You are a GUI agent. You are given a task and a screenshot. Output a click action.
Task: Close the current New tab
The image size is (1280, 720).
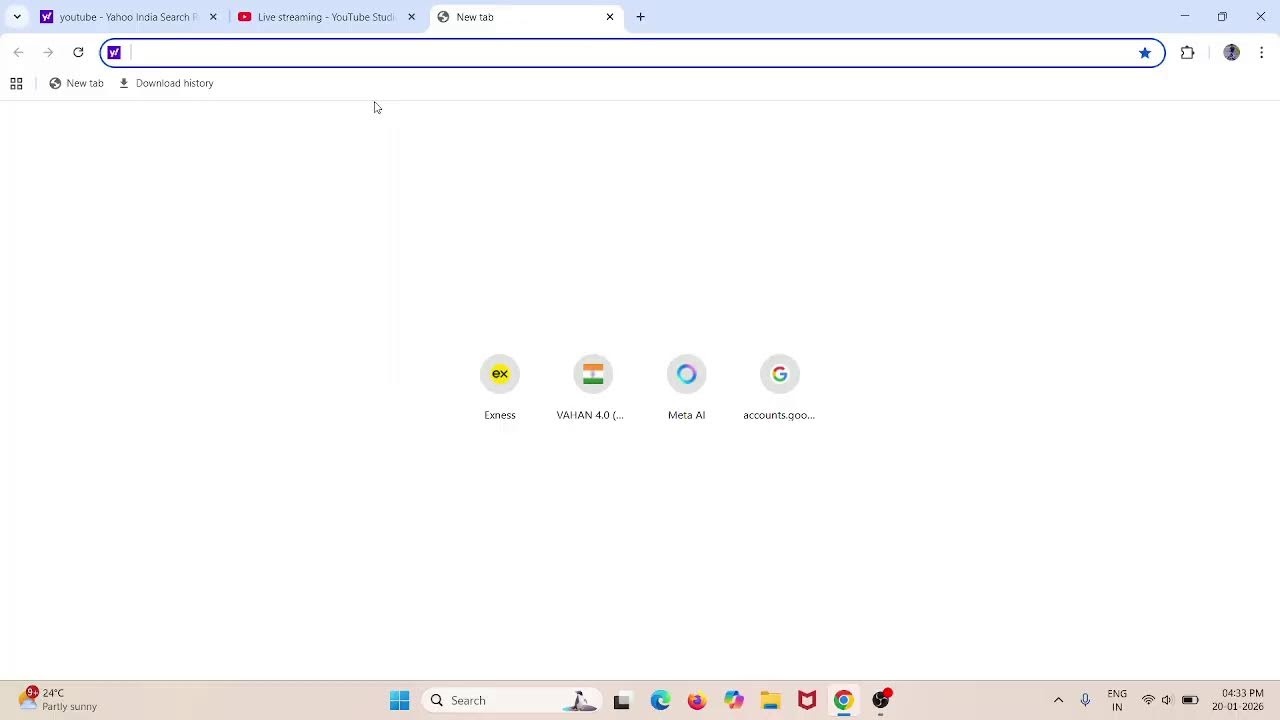(610, 17)
